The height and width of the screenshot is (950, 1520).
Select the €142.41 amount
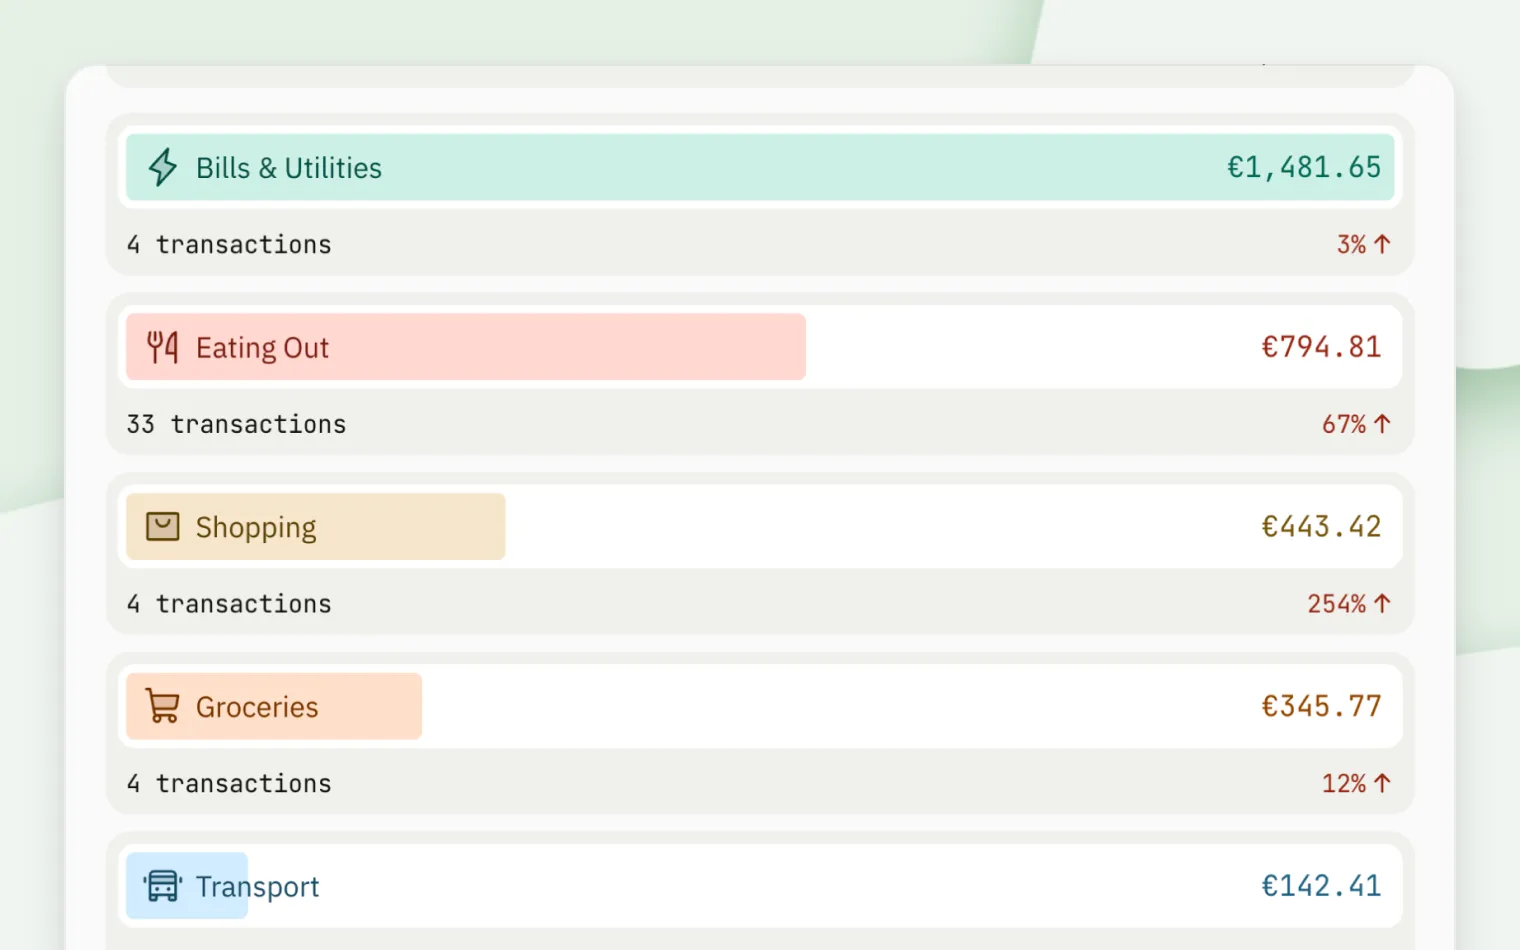point(1321,886)
